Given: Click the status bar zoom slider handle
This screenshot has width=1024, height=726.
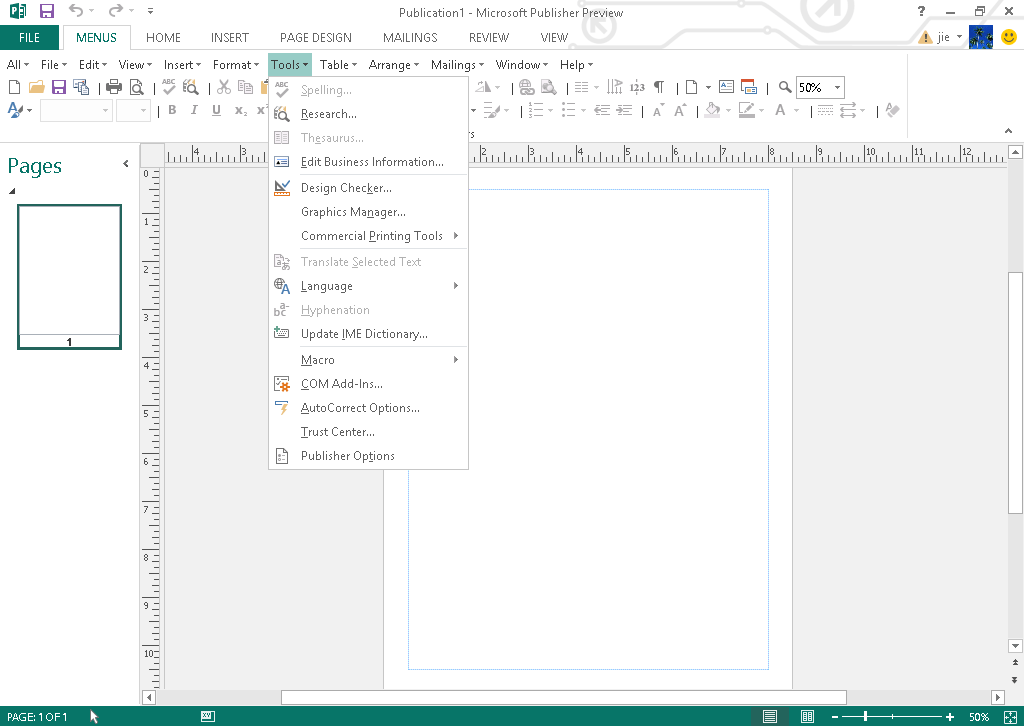Looking at the screenshot, I should pyautogui.click(x=865, y=717).
